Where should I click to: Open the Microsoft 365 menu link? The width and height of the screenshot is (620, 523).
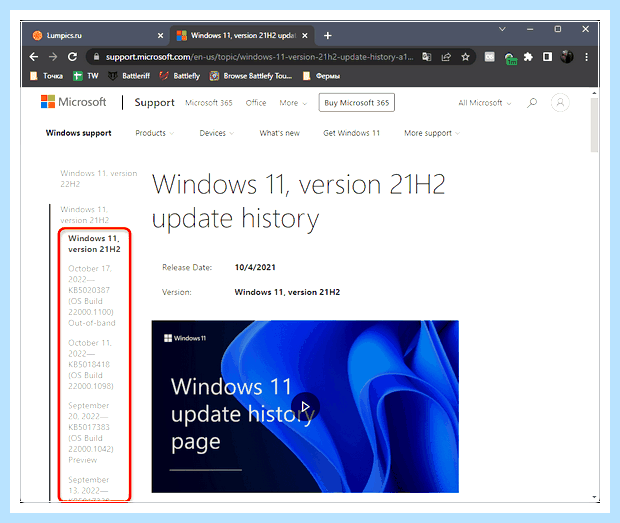tap(209, 103)
